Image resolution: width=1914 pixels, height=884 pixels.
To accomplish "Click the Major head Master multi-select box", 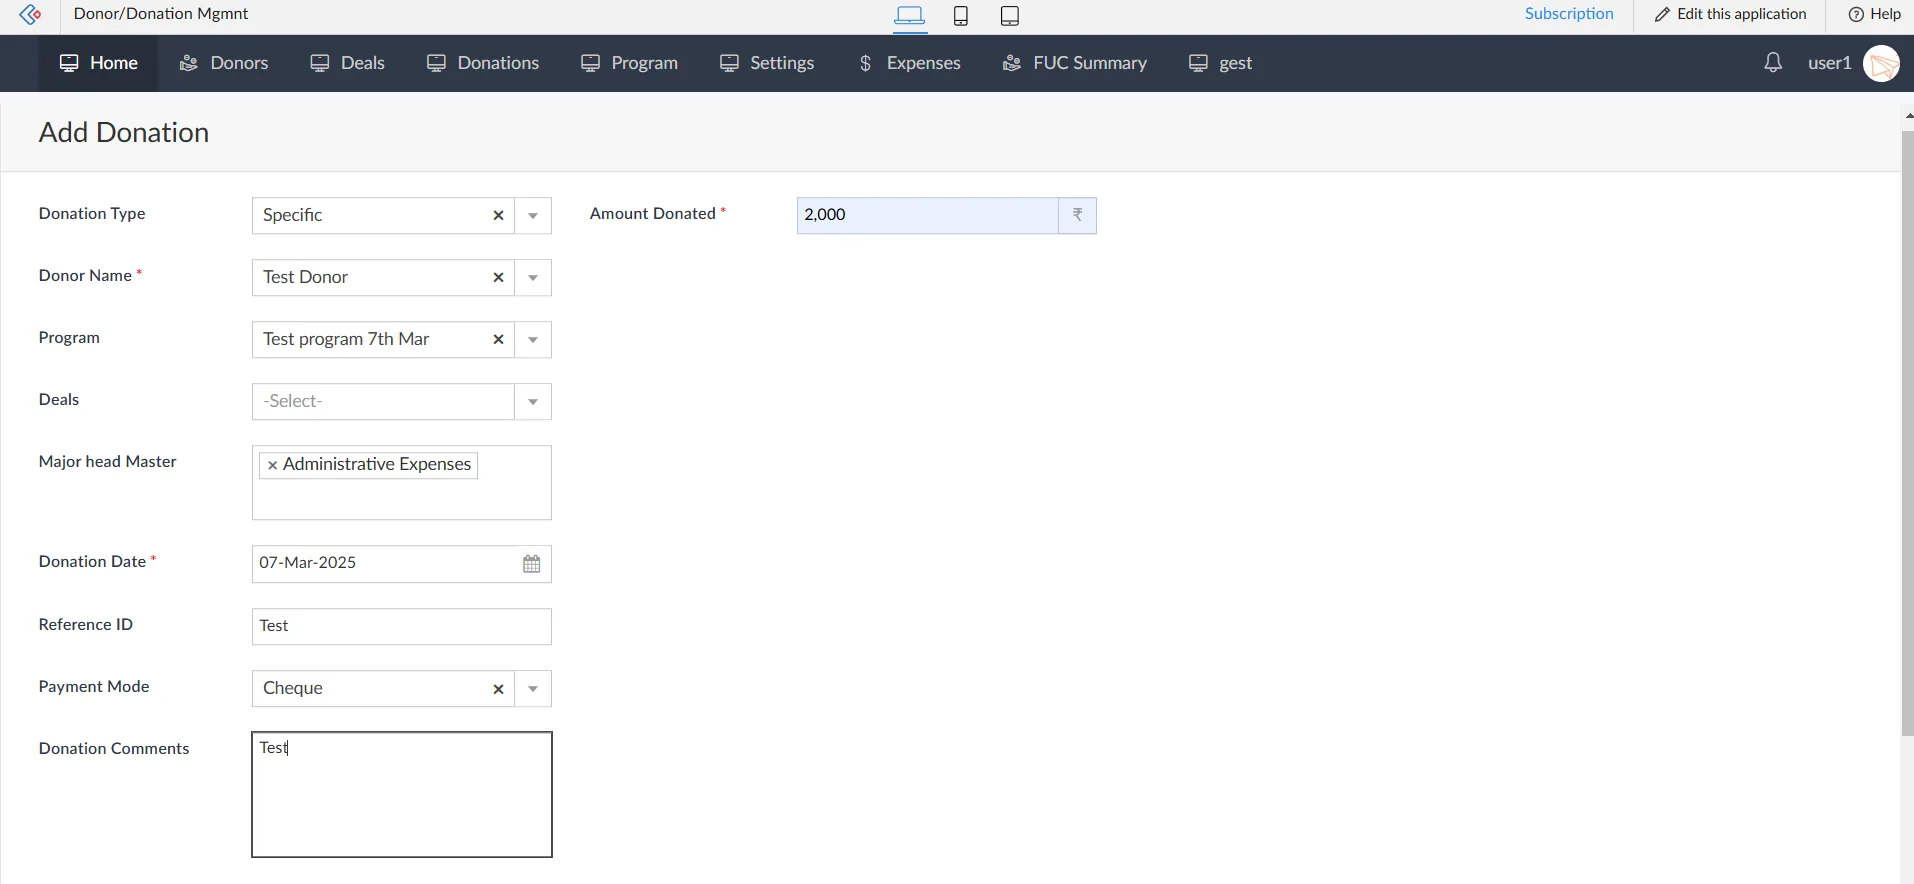I will [402, 483].
